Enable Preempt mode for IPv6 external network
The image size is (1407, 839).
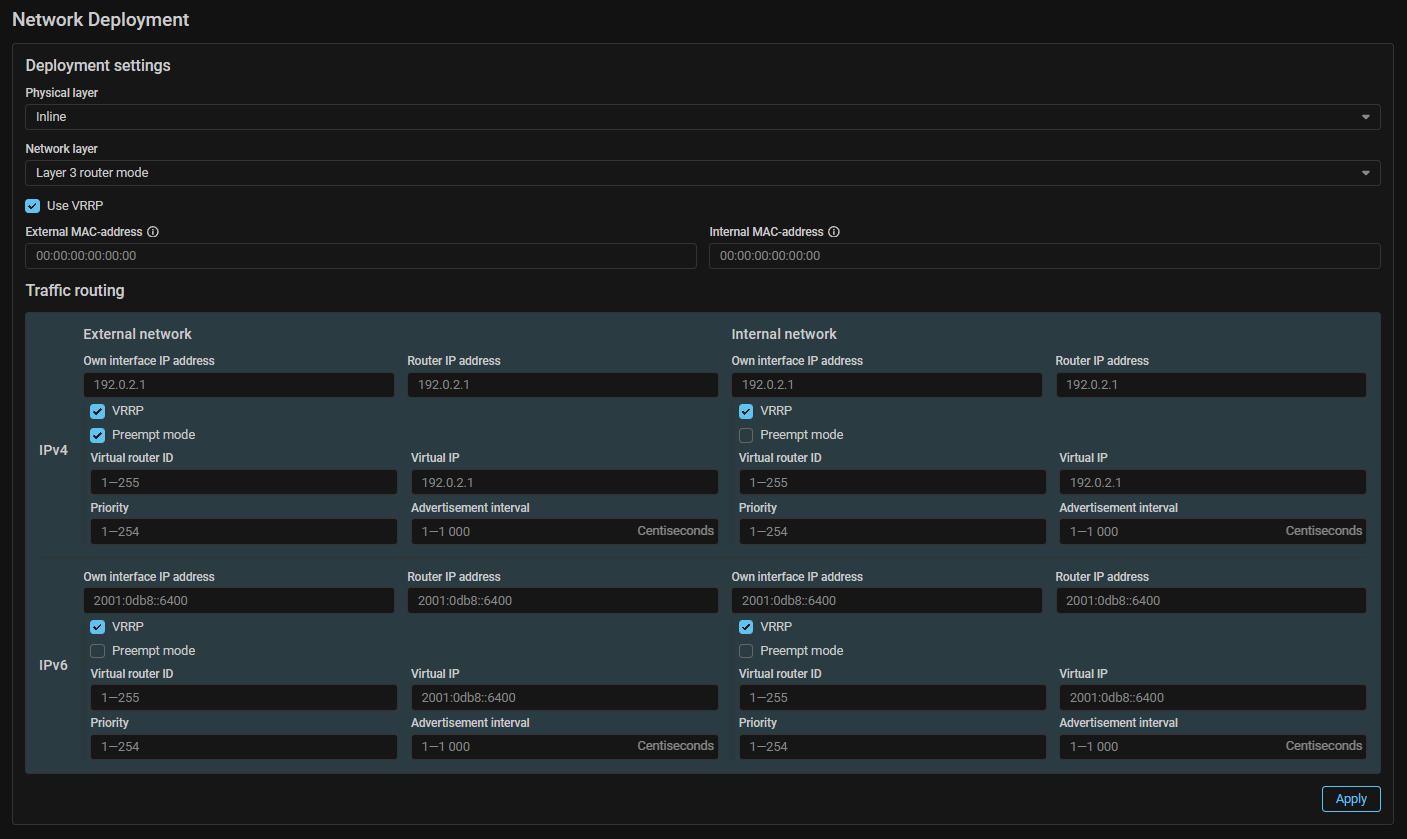(x=98, y=651)
